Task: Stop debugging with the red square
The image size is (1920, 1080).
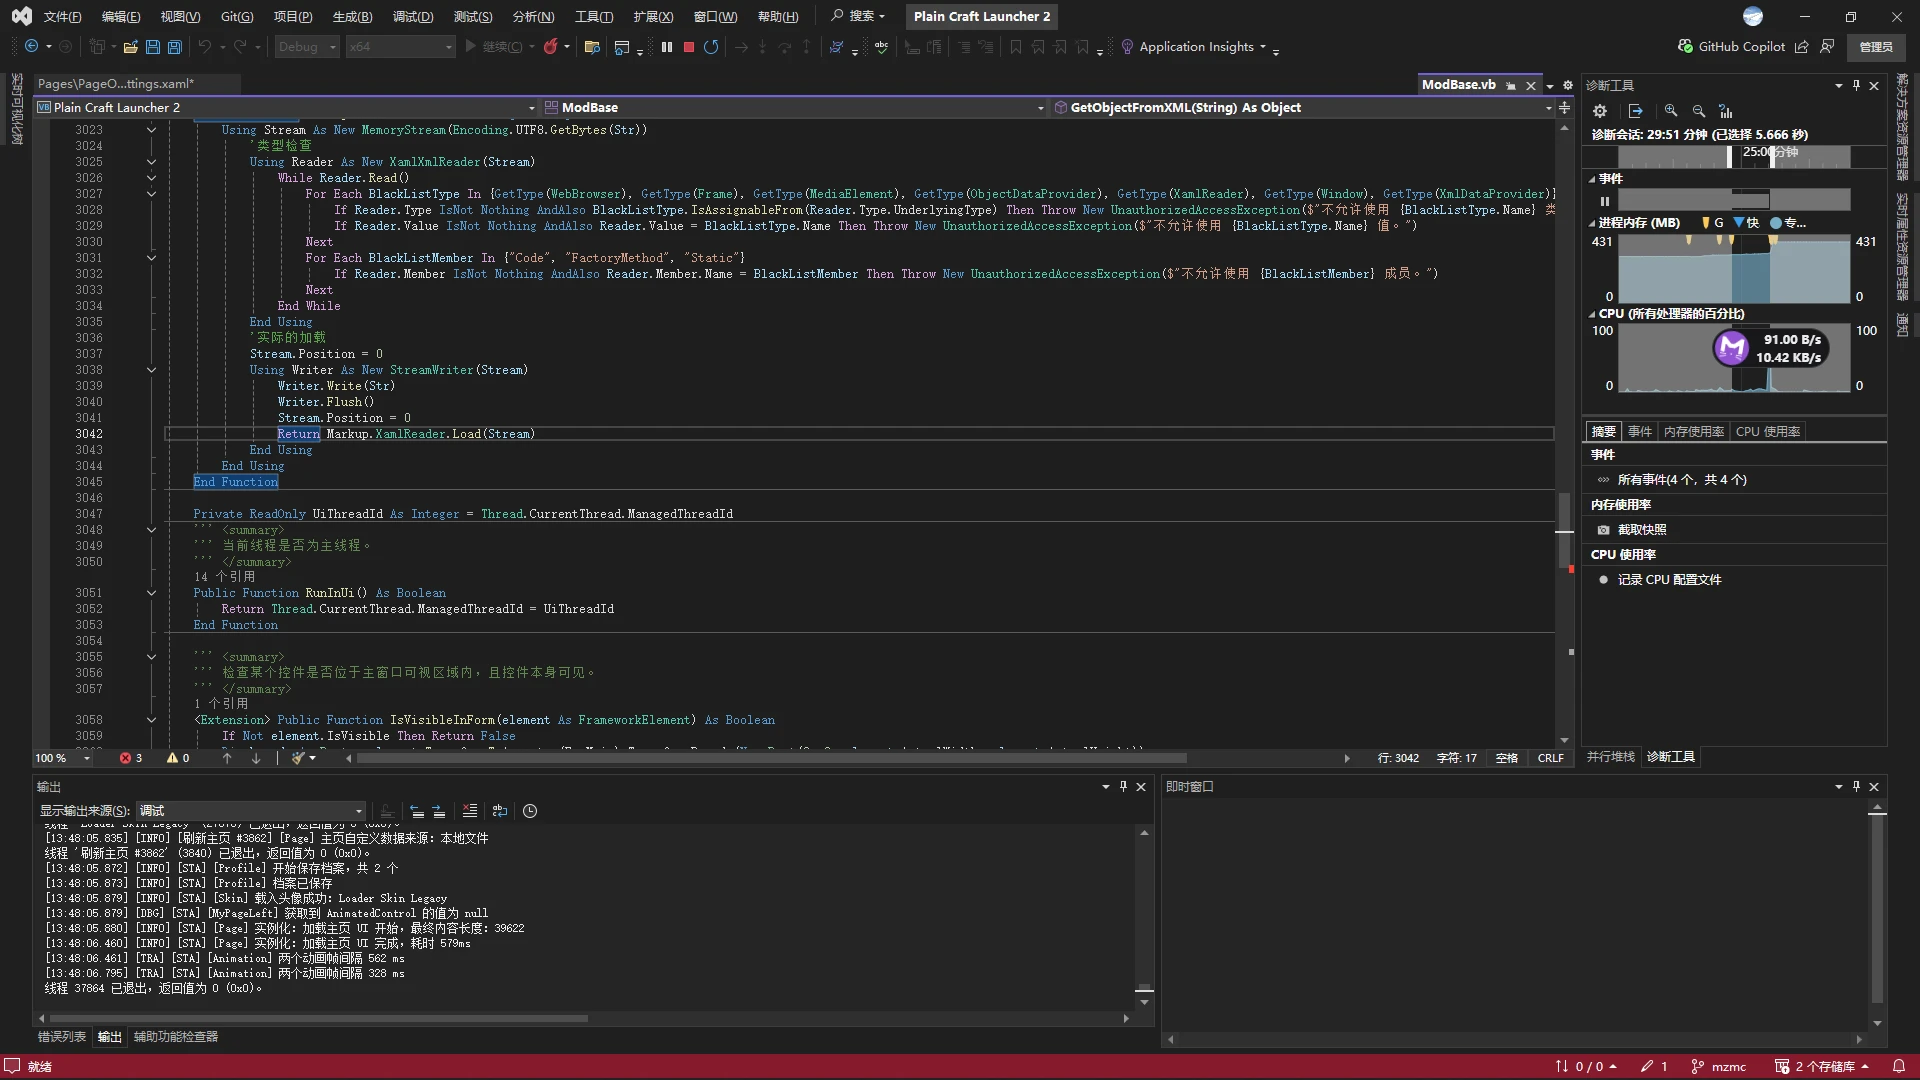Action: coord(689,47)
